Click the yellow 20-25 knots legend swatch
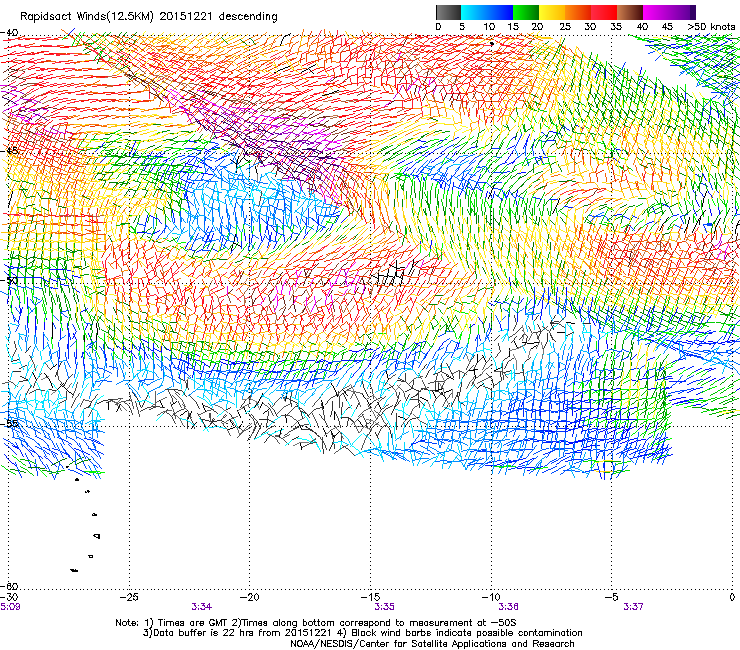This screenshot has height=650, width=740. (552, 12)
